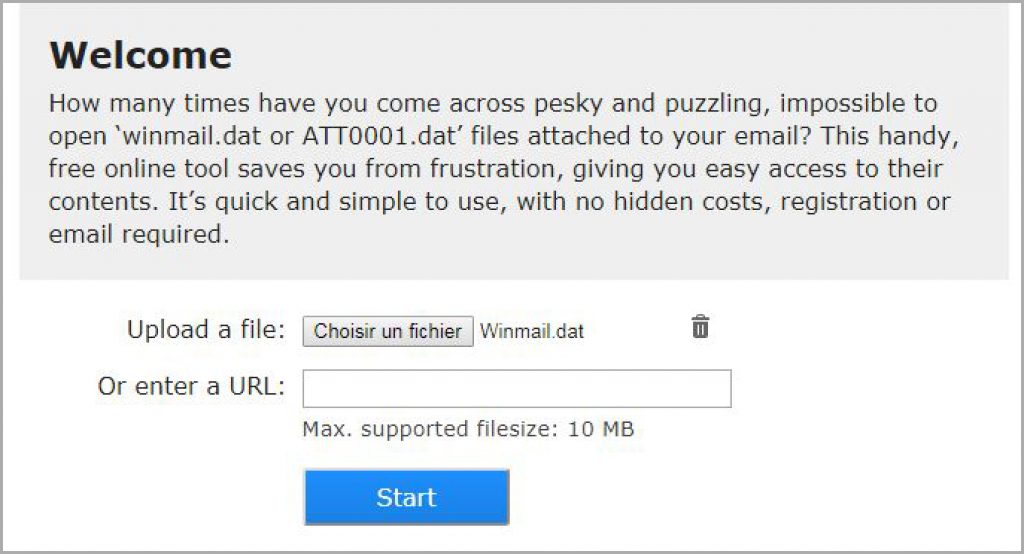Click the selected file name Winmail.dat
1024x554 pixels.
[x=532, y=332]
